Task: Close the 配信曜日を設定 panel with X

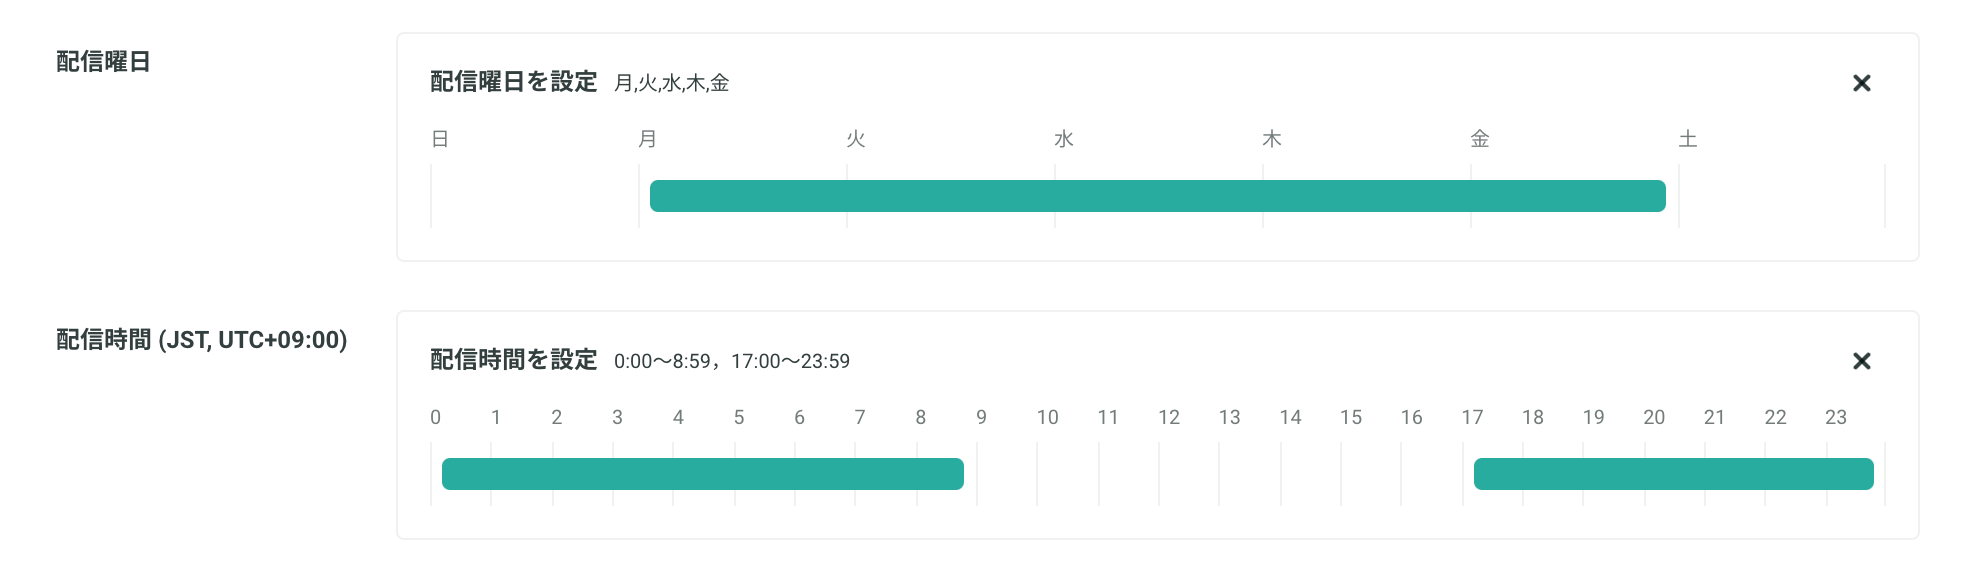Action: pos(1861,83)
